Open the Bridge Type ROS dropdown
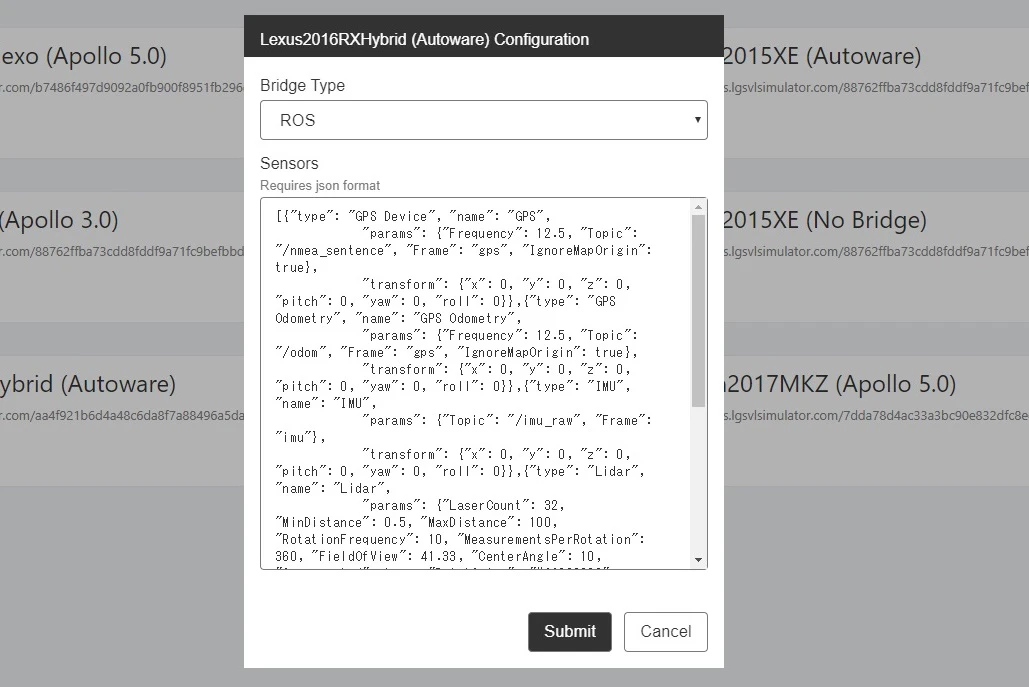Screen dimensions: 1029x687 [484, 120]
